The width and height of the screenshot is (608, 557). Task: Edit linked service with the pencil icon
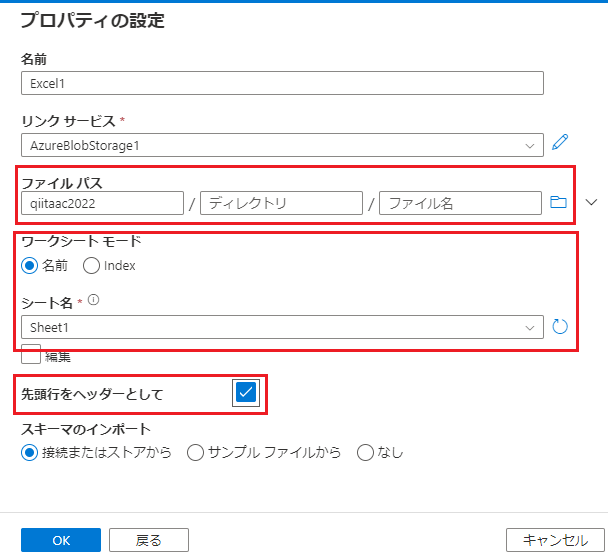click(x=560, y=142)
